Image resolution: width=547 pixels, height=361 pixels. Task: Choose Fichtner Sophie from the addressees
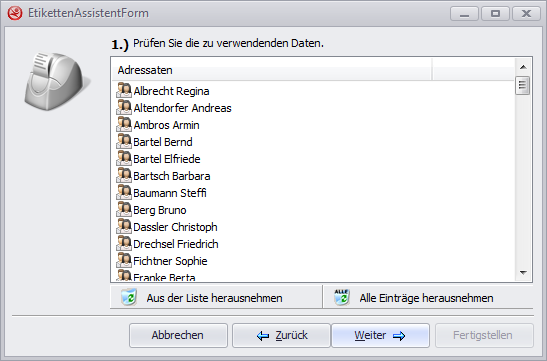pos(170,261)
